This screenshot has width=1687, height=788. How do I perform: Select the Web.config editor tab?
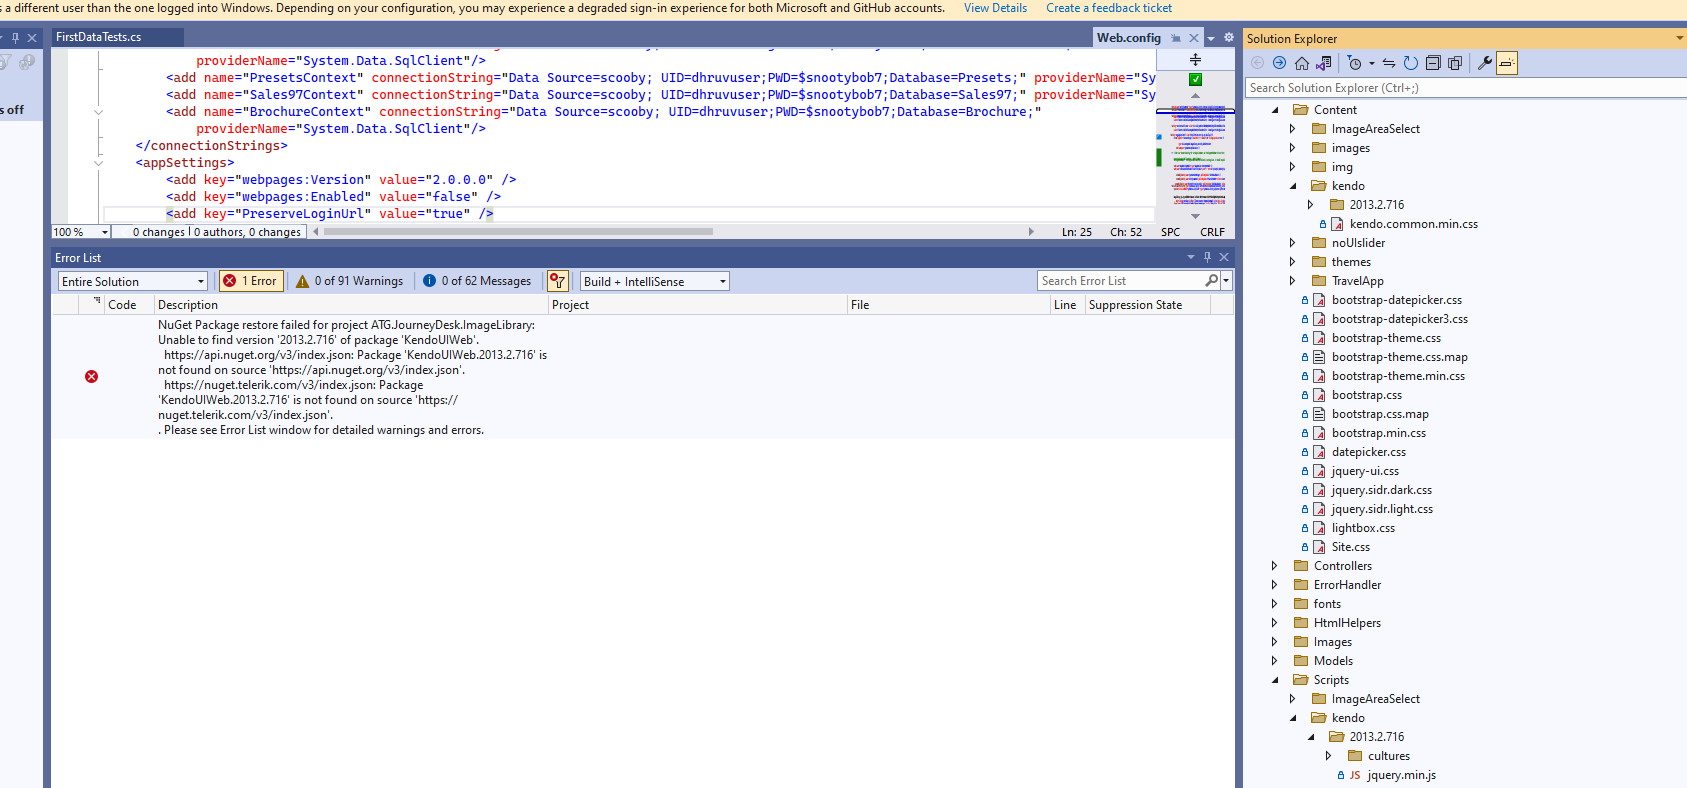click(x=1128, y=38)
